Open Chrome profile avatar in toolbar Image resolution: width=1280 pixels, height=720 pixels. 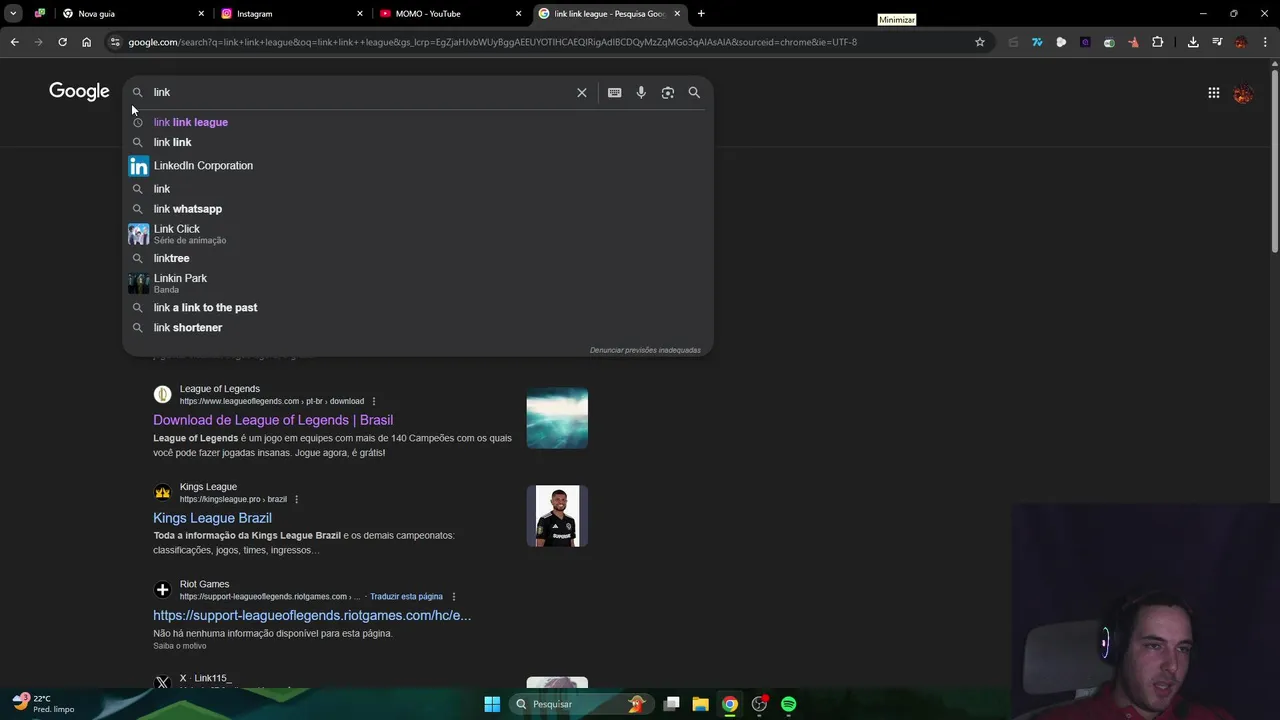tap(1241, 42)
